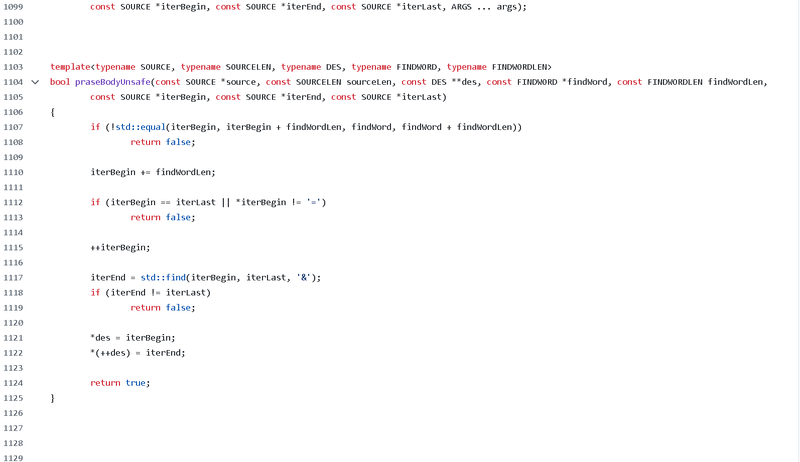Click the opening brace on line 1106
Image resolution: width=800 pixels, height=462 pixels.
(53, 112)
